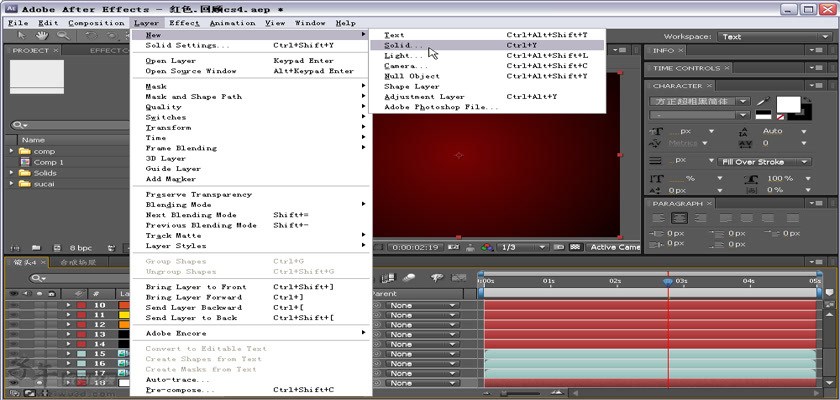Click the brainstorm icon in timeline

click(x=437, y=277)
